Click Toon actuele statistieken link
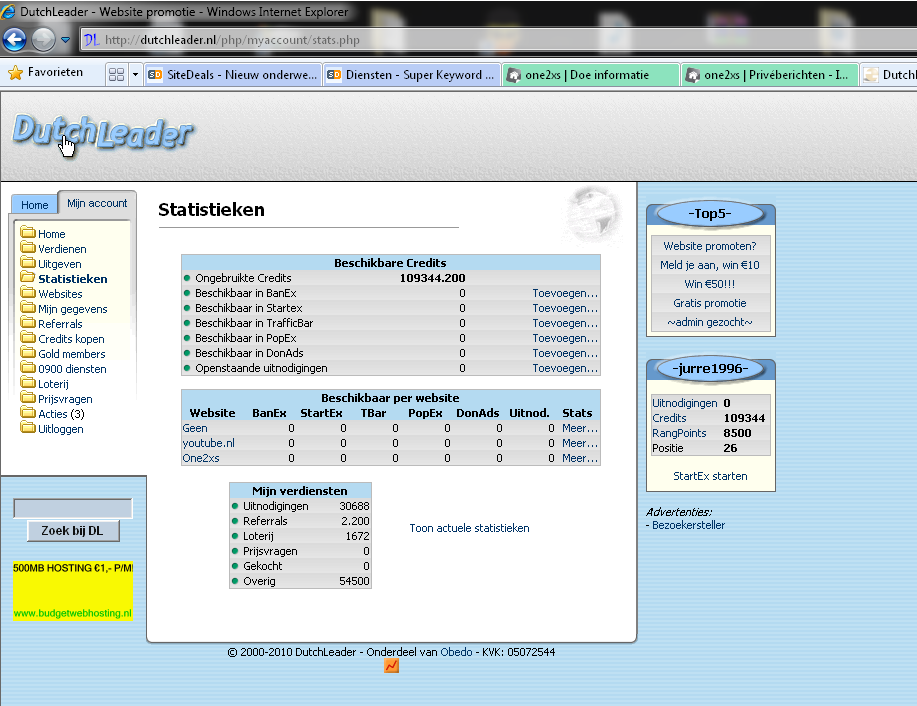 click(469, 528)
